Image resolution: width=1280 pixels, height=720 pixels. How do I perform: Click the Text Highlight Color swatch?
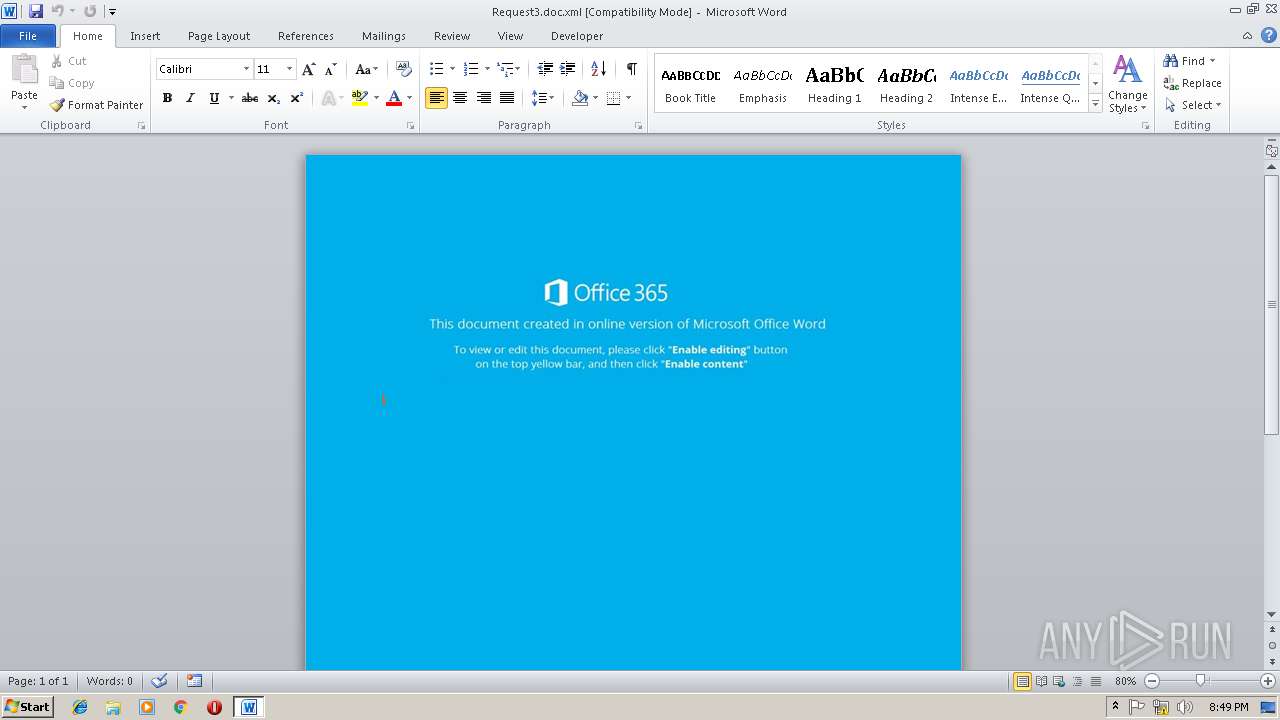360,98
